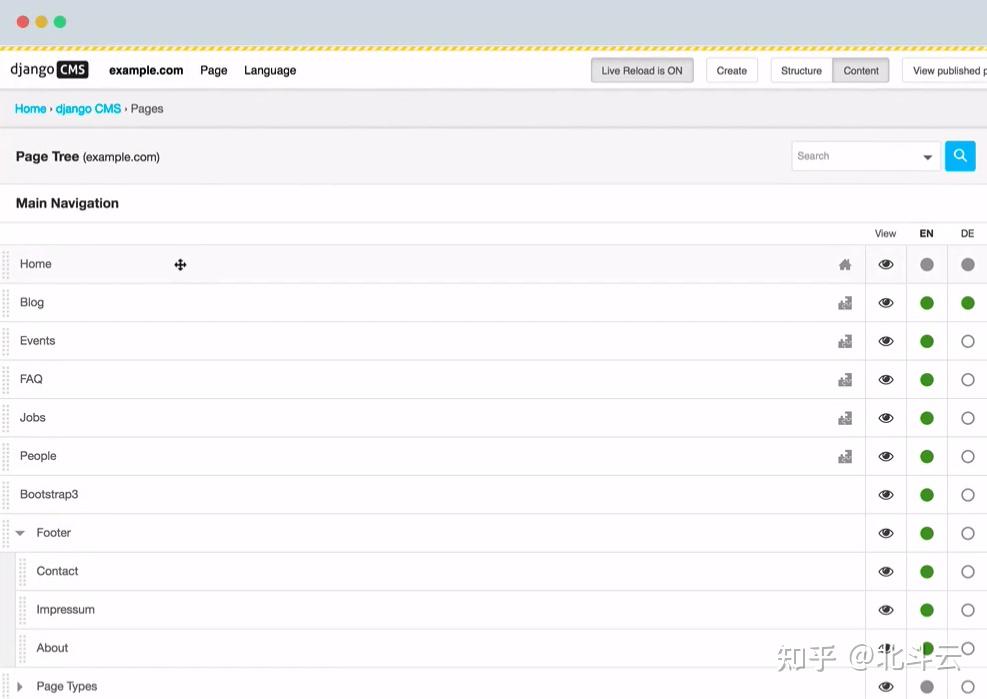Open the example.com toolbar menu
987x699 pixels.
tap(146, 71)
